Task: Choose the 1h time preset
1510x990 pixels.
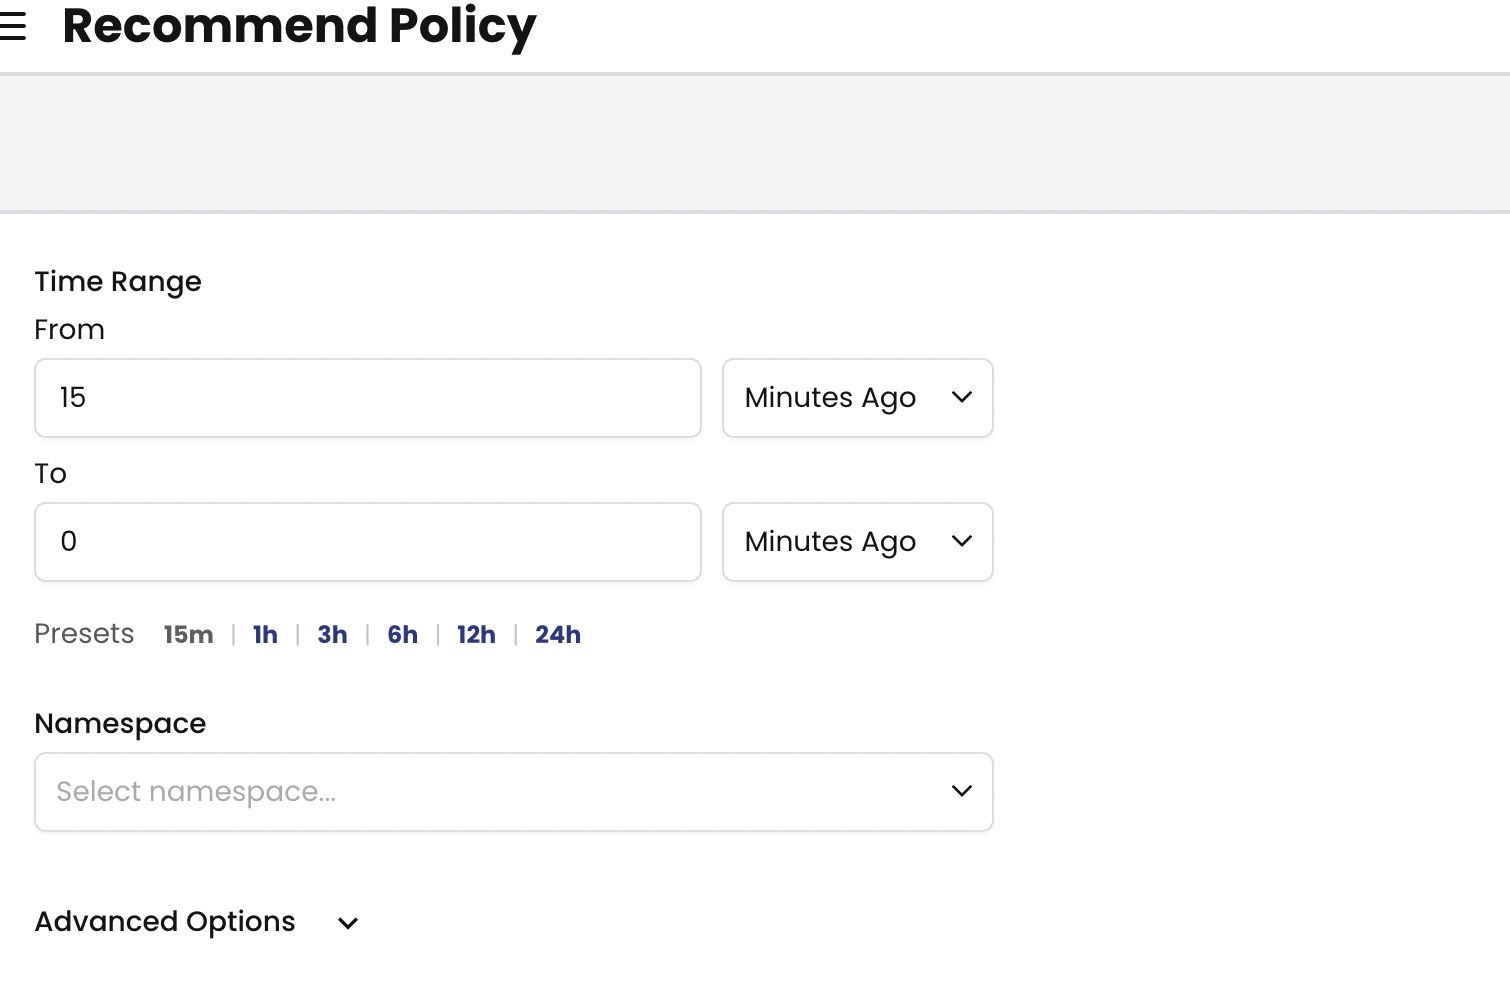Action: [265, 635]
